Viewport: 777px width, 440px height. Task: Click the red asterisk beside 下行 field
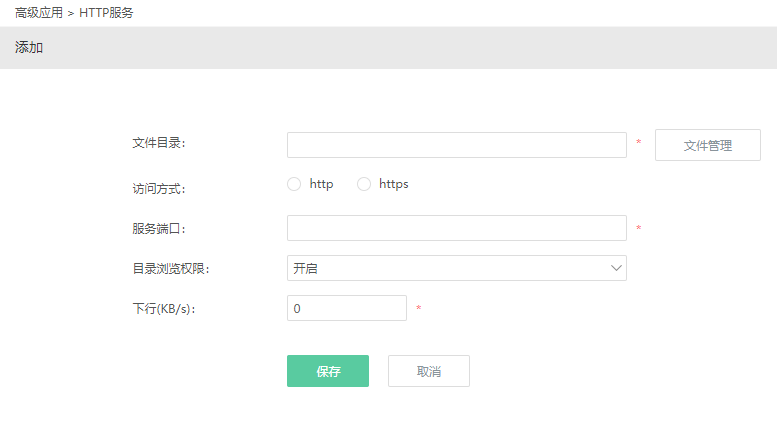[x=419, y=309]
